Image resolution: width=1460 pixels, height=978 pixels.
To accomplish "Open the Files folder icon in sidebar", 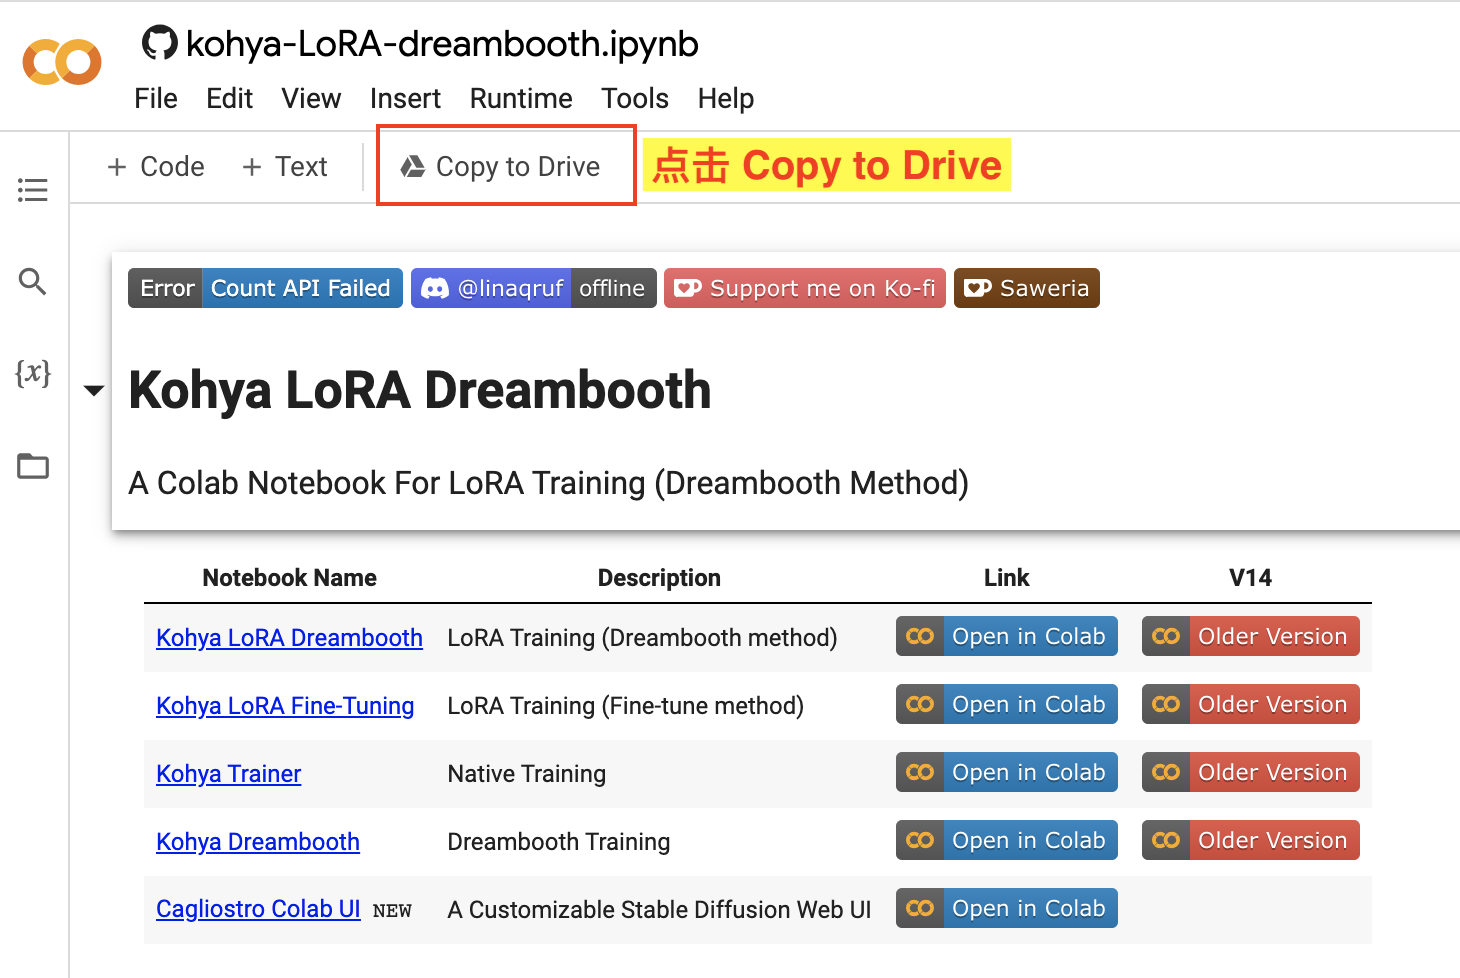I will pos(33,466).
